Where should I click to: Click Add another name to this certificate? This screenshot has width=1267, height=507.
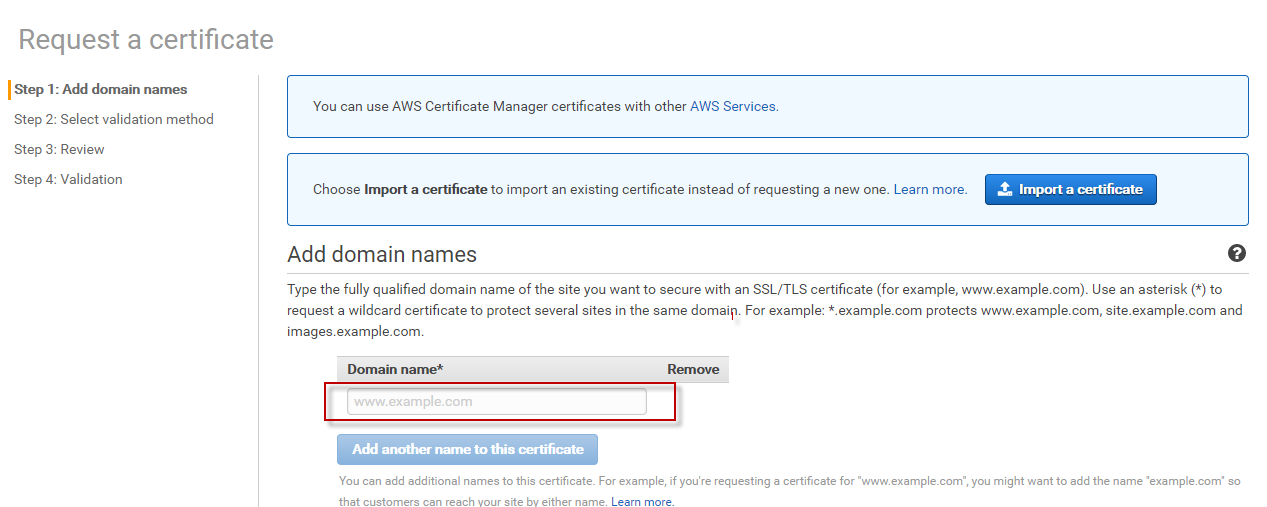[x=467, y=449]
